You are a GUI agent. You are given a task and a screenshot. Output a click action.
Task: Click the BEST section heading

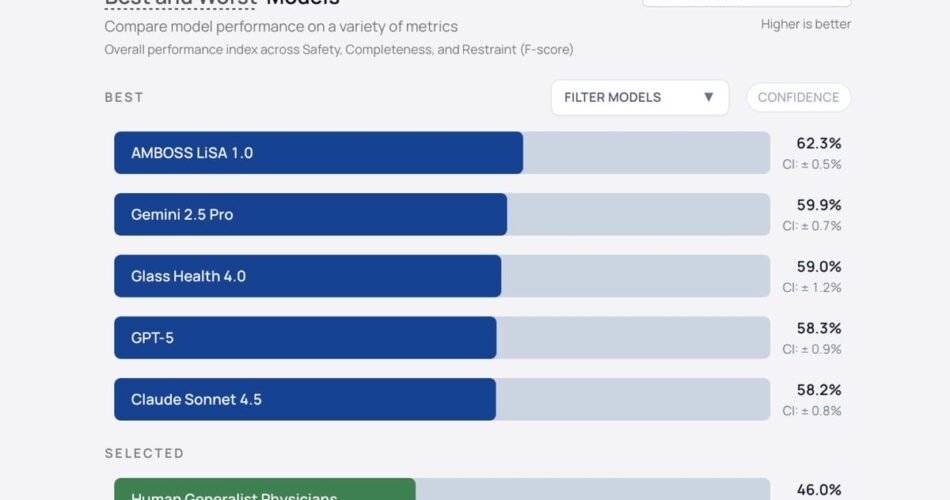click(x=124, y=97)
